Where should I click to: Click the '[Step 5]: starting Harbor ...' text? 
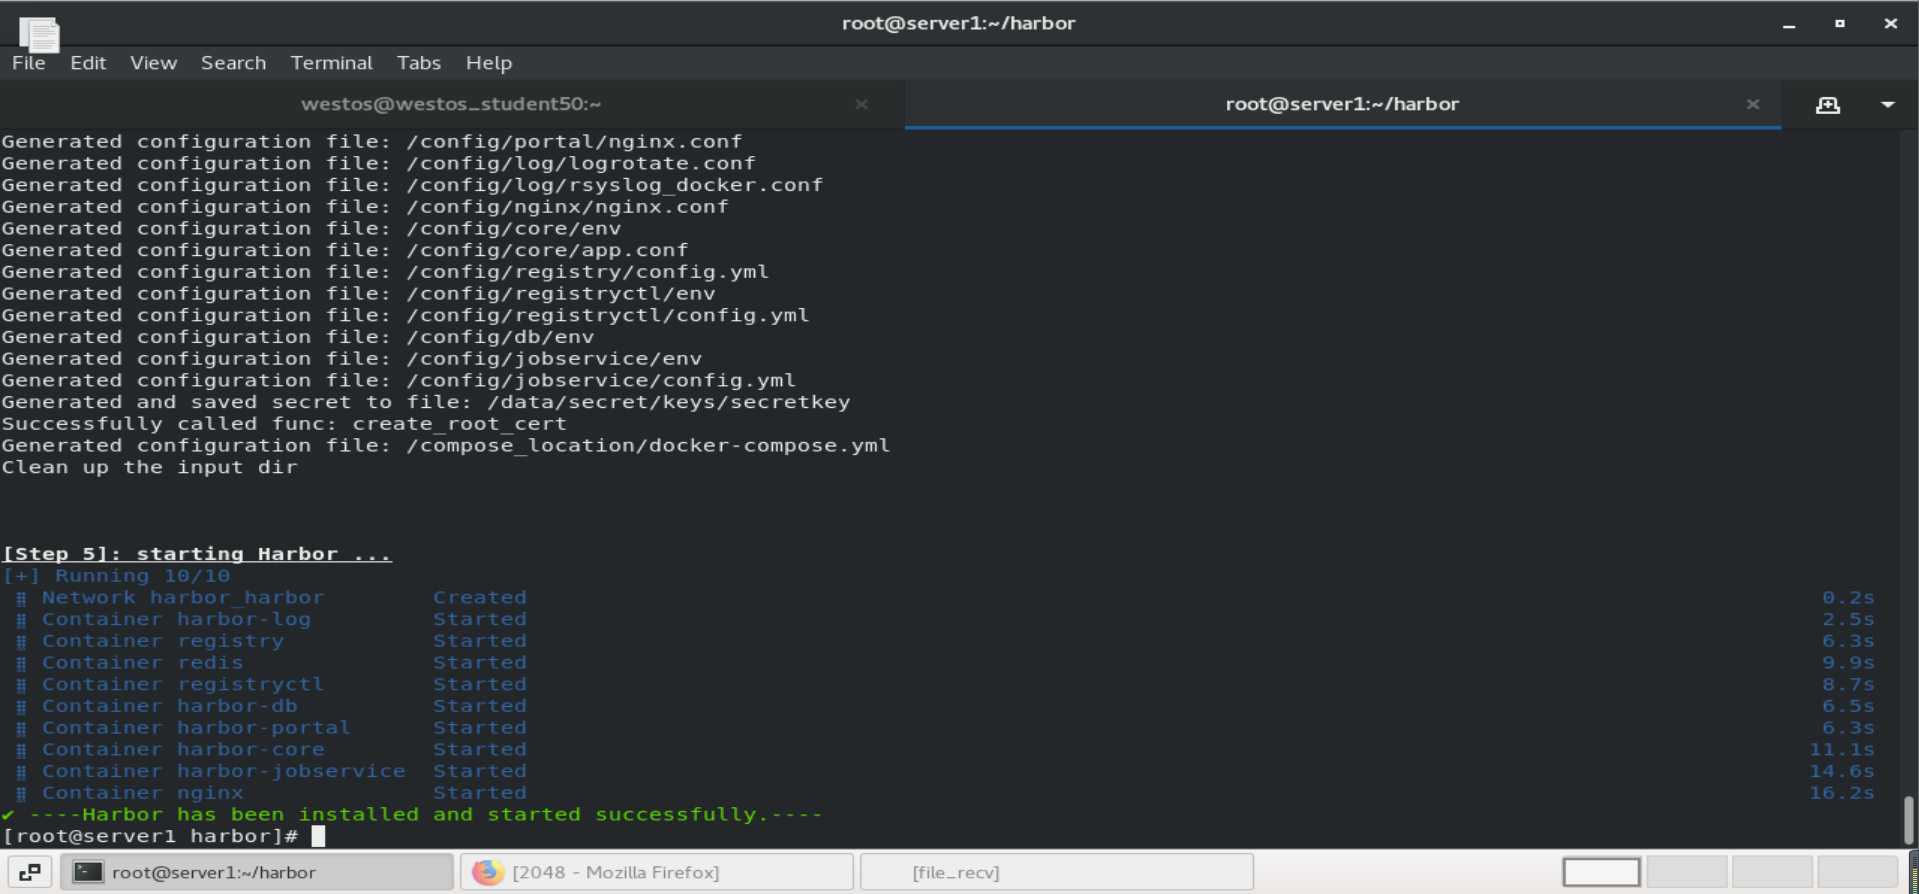tap(196, 554)
